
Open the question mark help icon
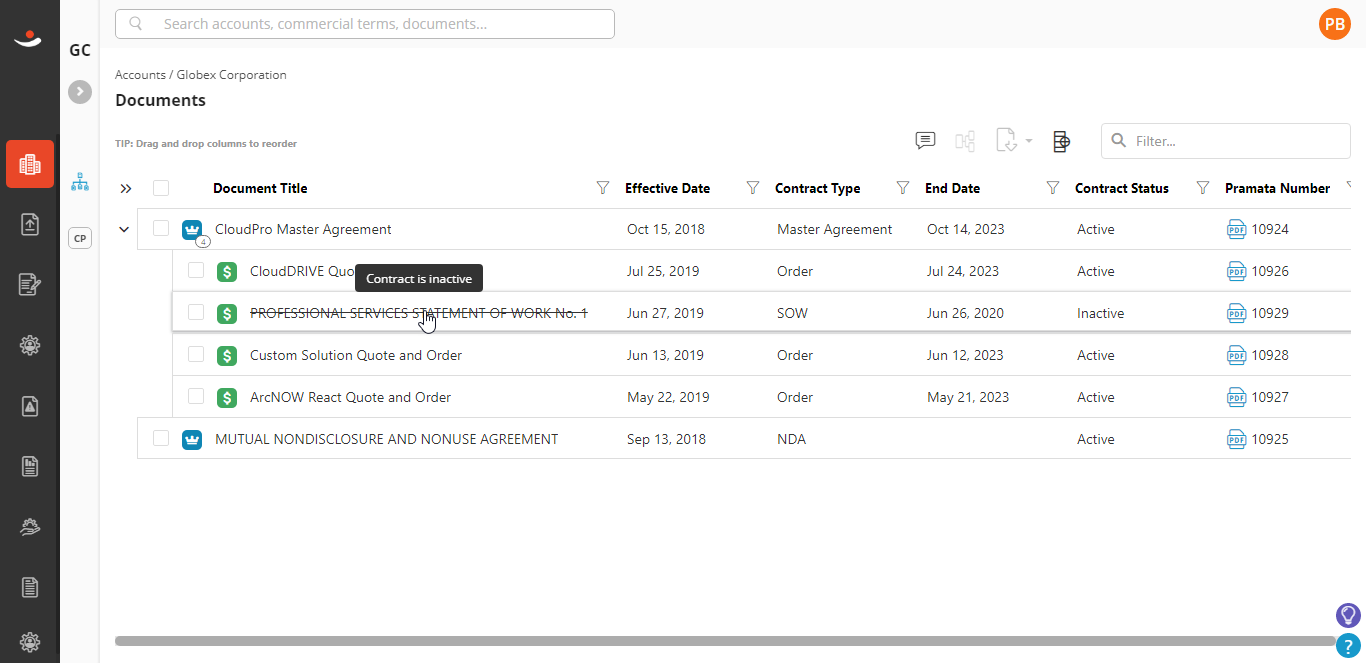[1348, 646]
